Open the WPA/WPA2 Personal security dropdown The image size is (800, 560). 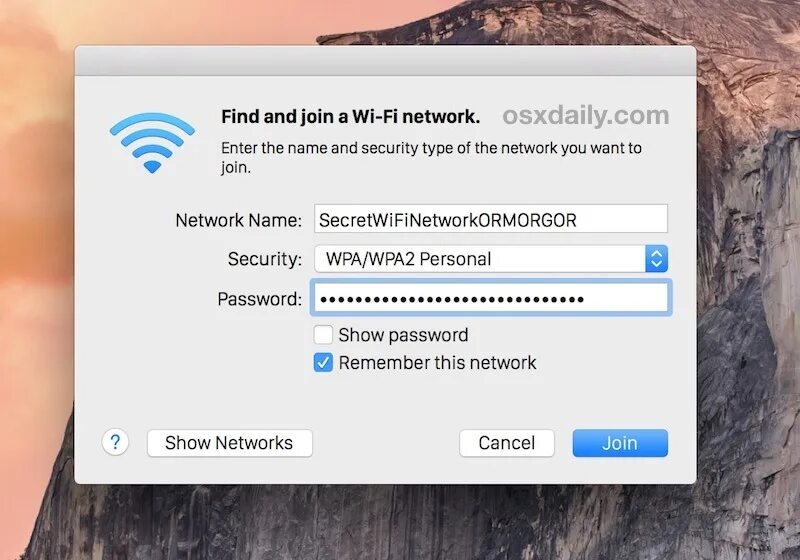[x=491, y=259]
